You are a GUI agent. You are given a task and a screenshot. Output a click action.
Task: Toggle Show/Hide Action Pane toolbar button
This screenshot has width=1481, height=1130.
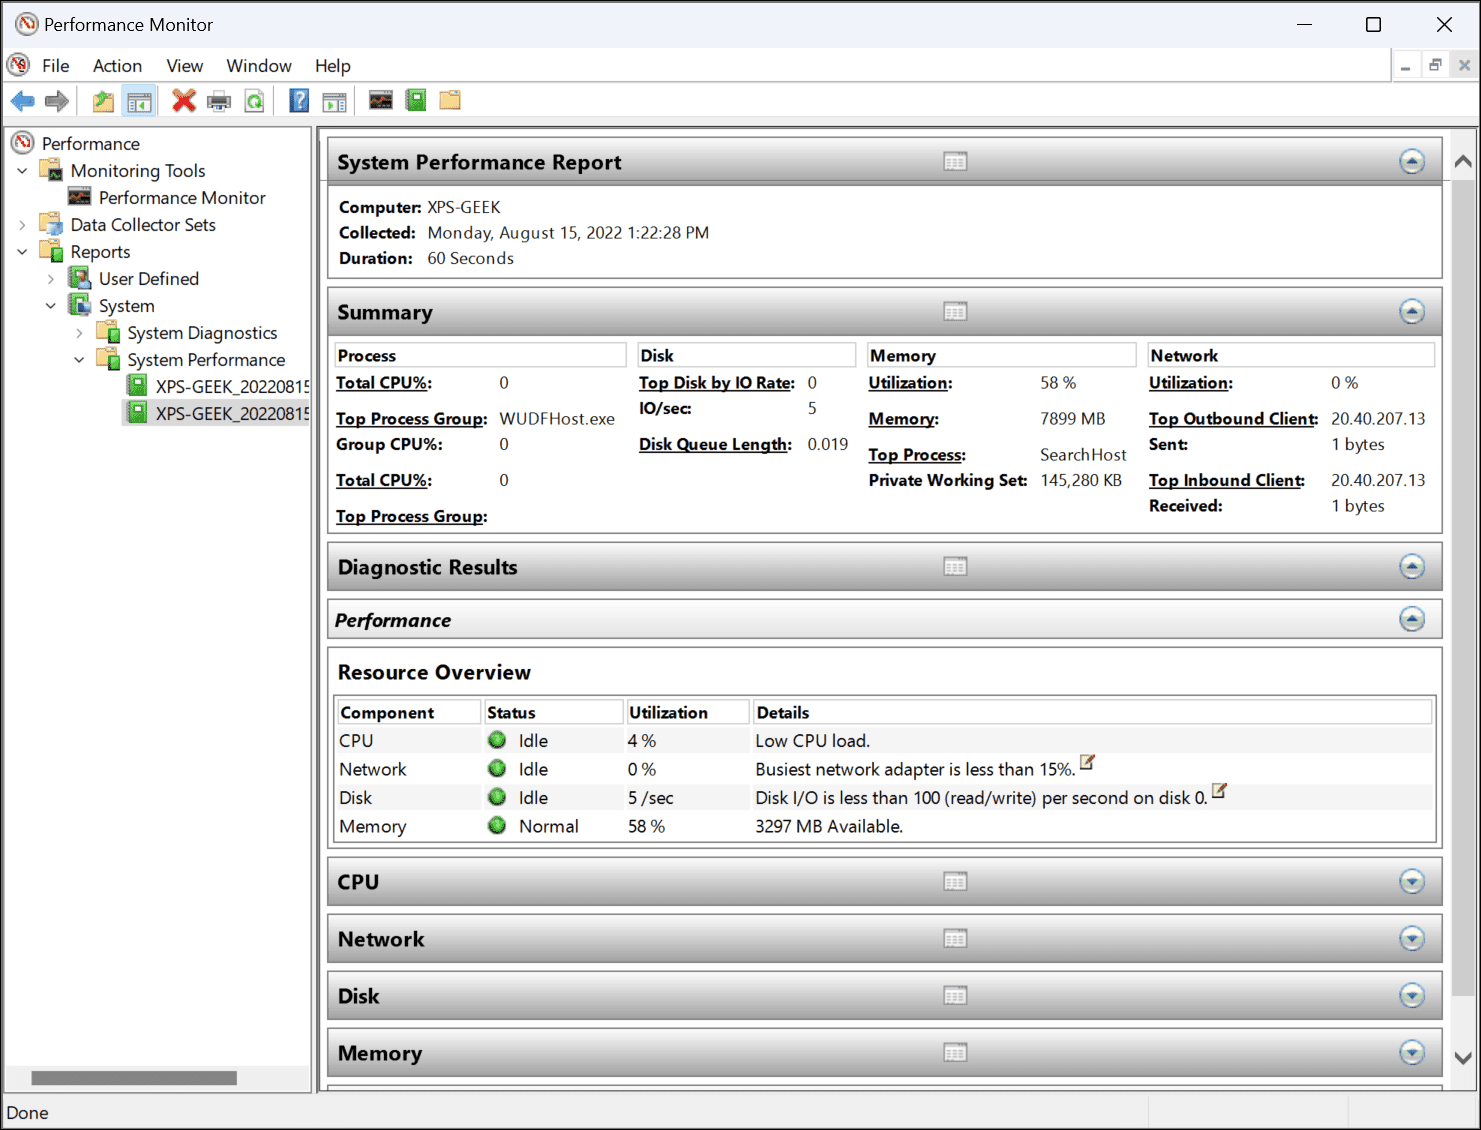(335, 101)
